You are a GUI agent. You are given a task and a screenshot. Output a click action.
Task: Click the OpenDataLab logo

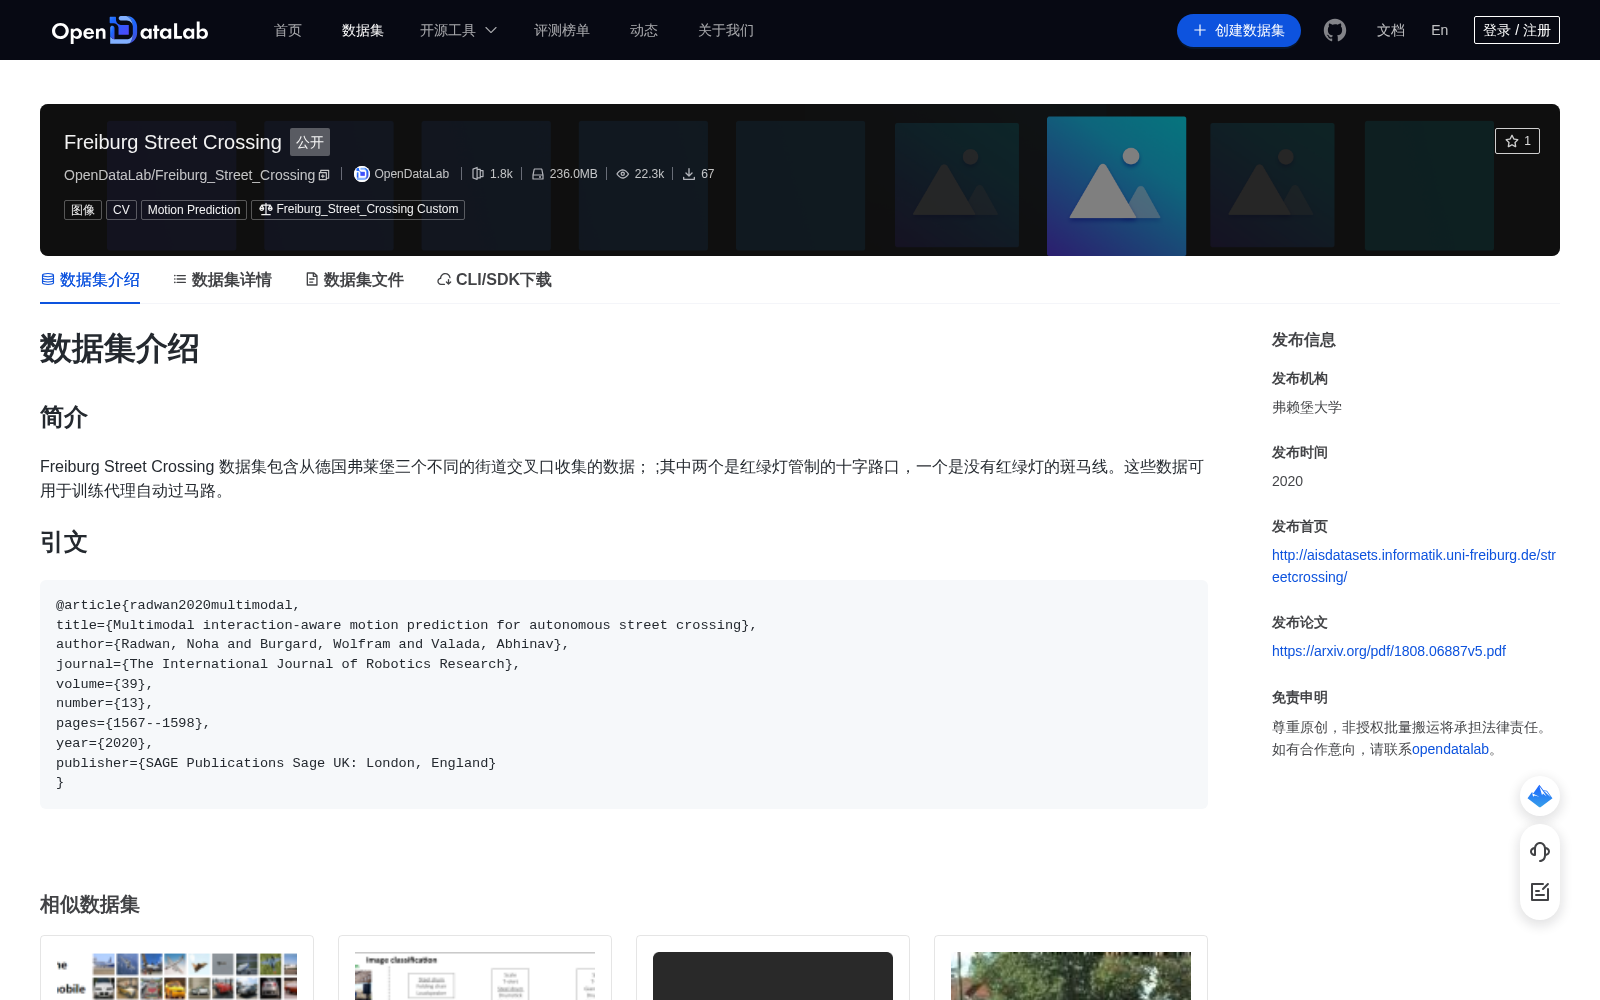pos(130,30)
